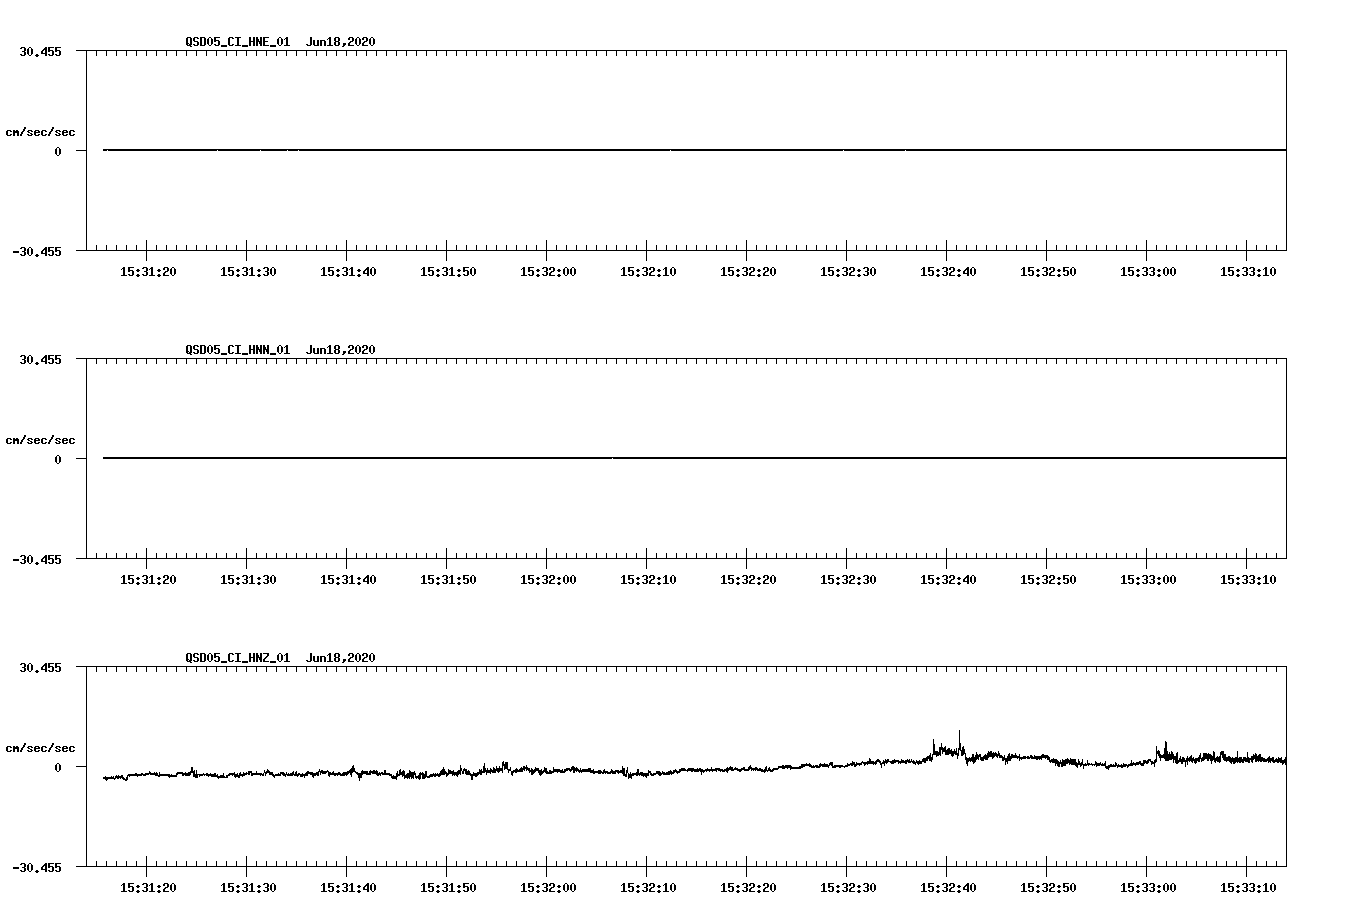Click the 30.455 upper limit on HNN axis
The width and height of the screenshot is (1358, 924).
pos(40,359)
